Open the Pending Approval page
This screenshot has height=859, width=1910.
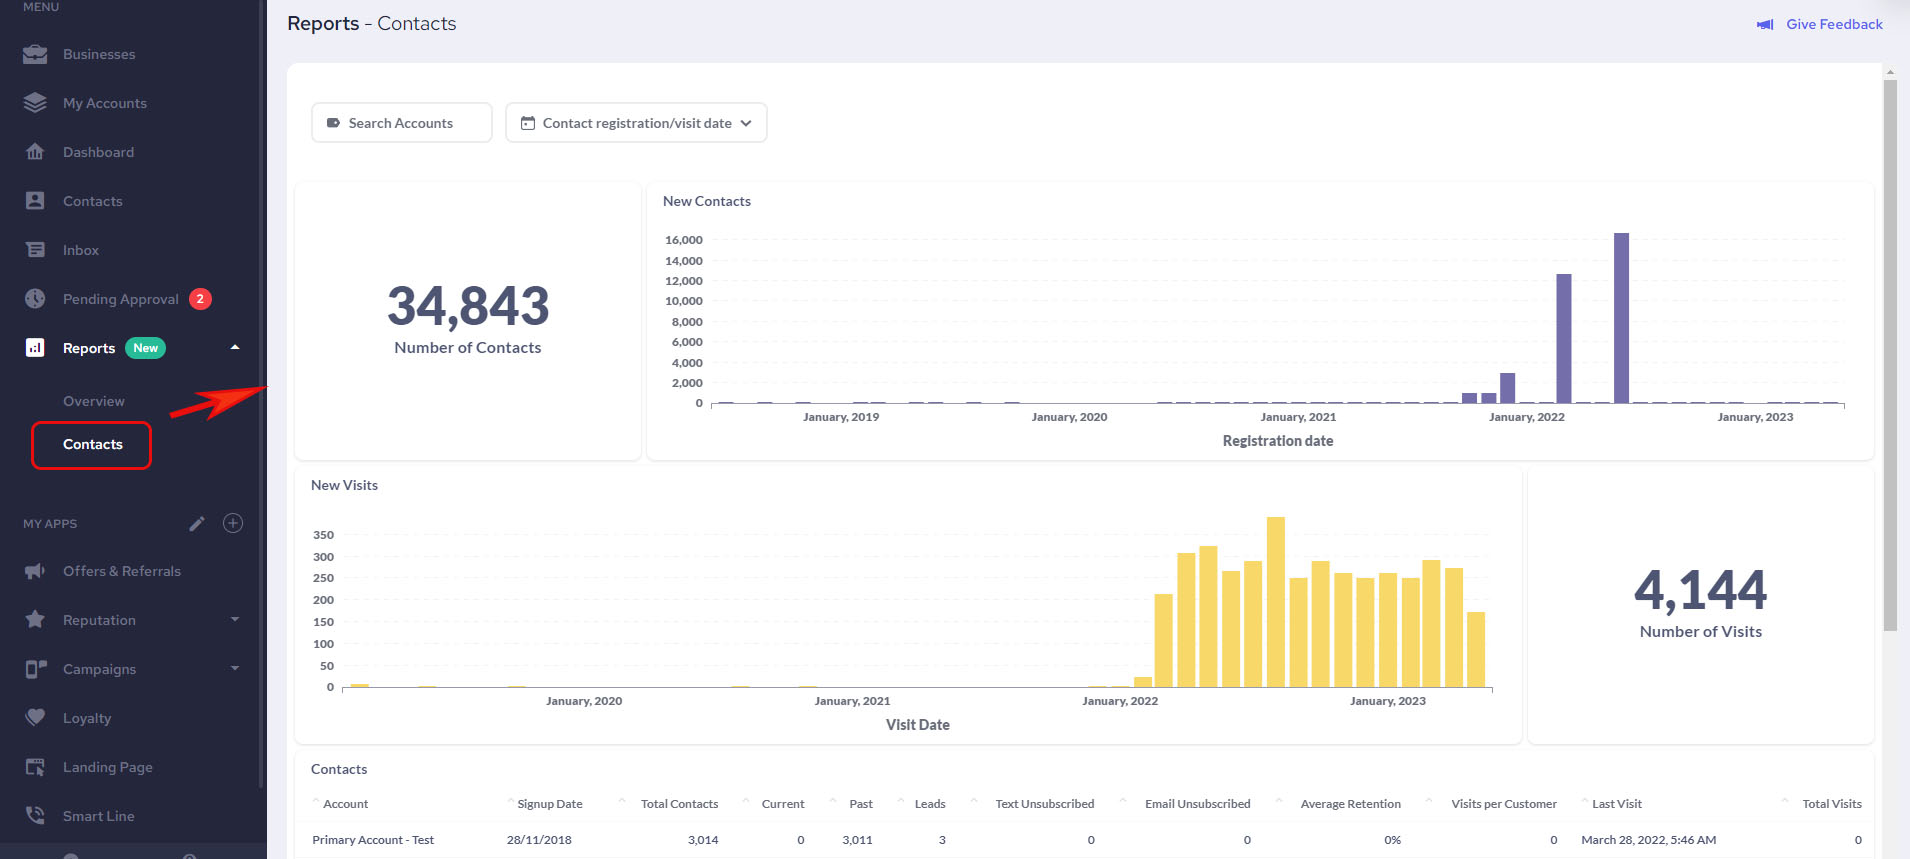121,299
